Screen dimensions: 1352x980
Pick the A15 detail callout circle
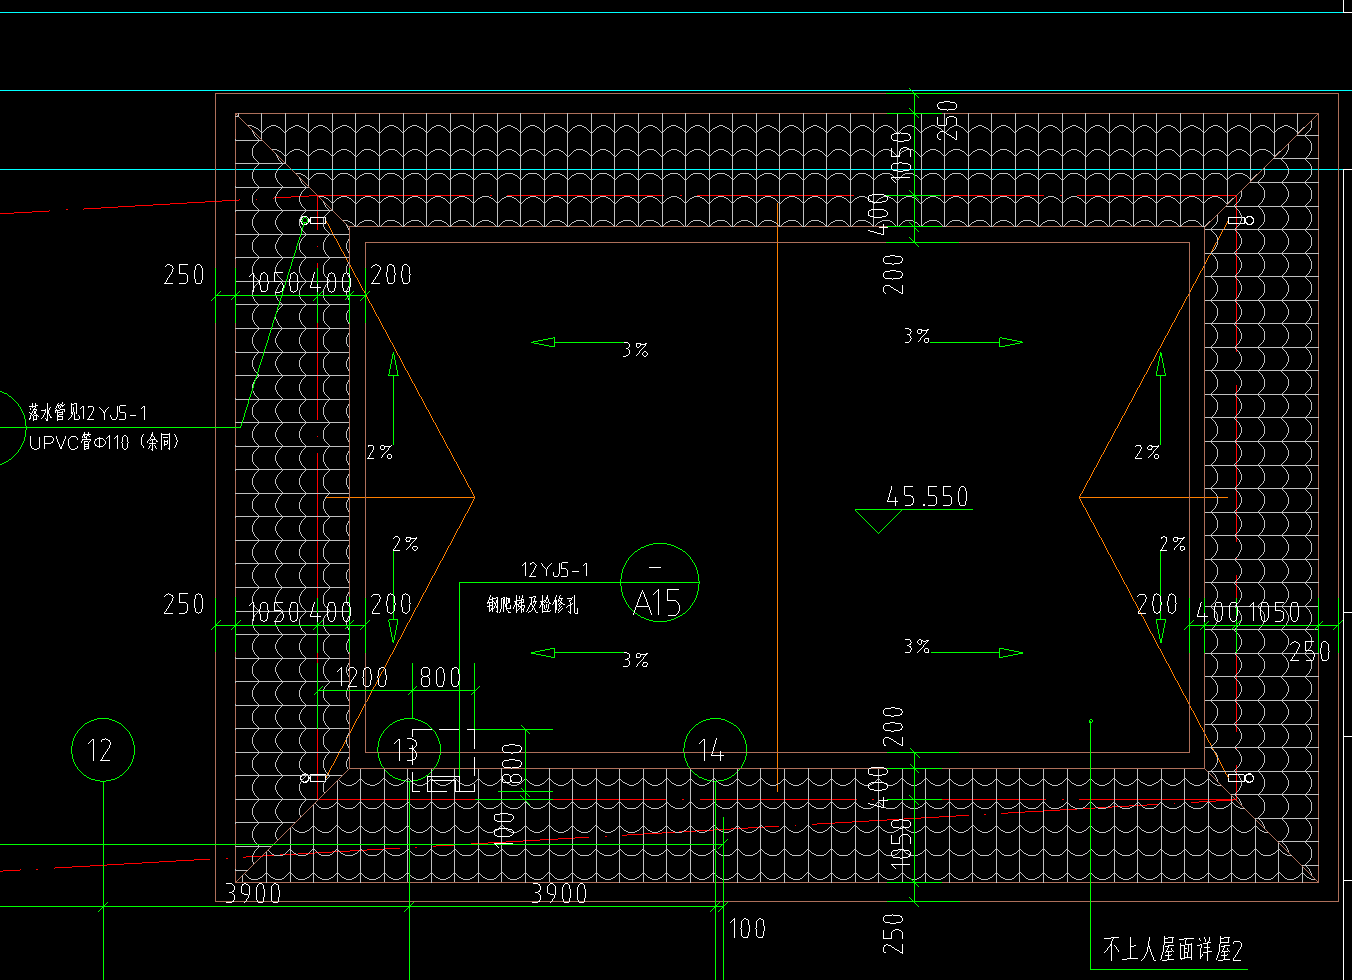click(x=660, y=583)
